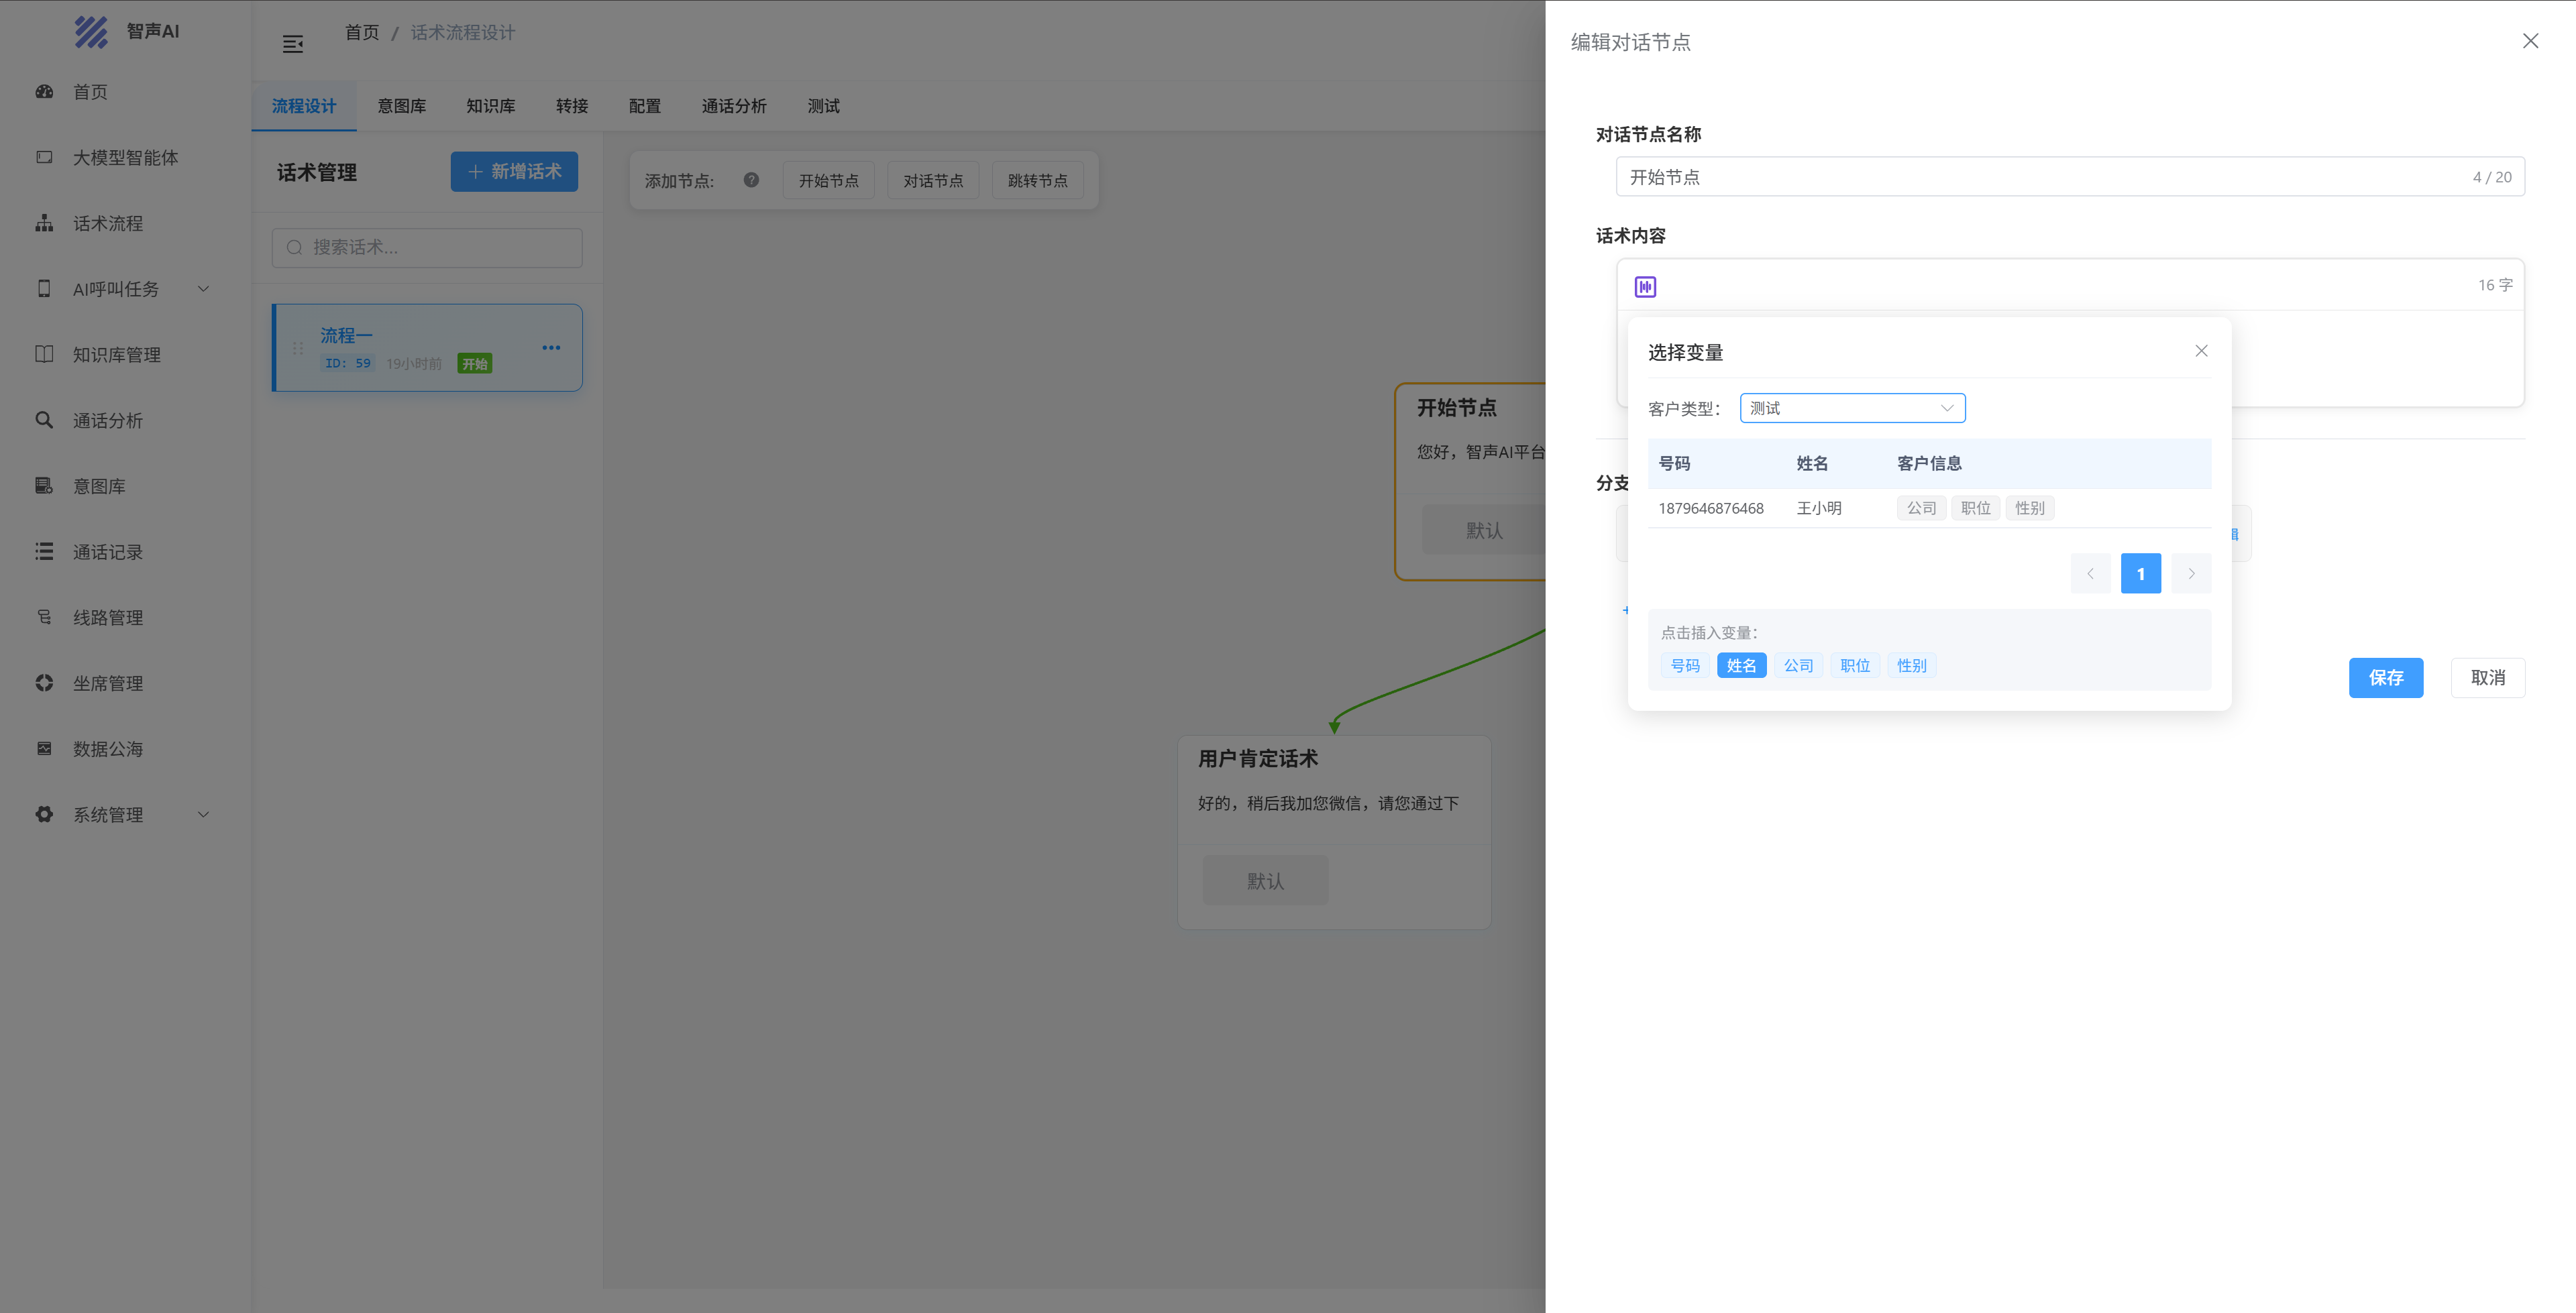Go to next page arrow

[2190, 574]
